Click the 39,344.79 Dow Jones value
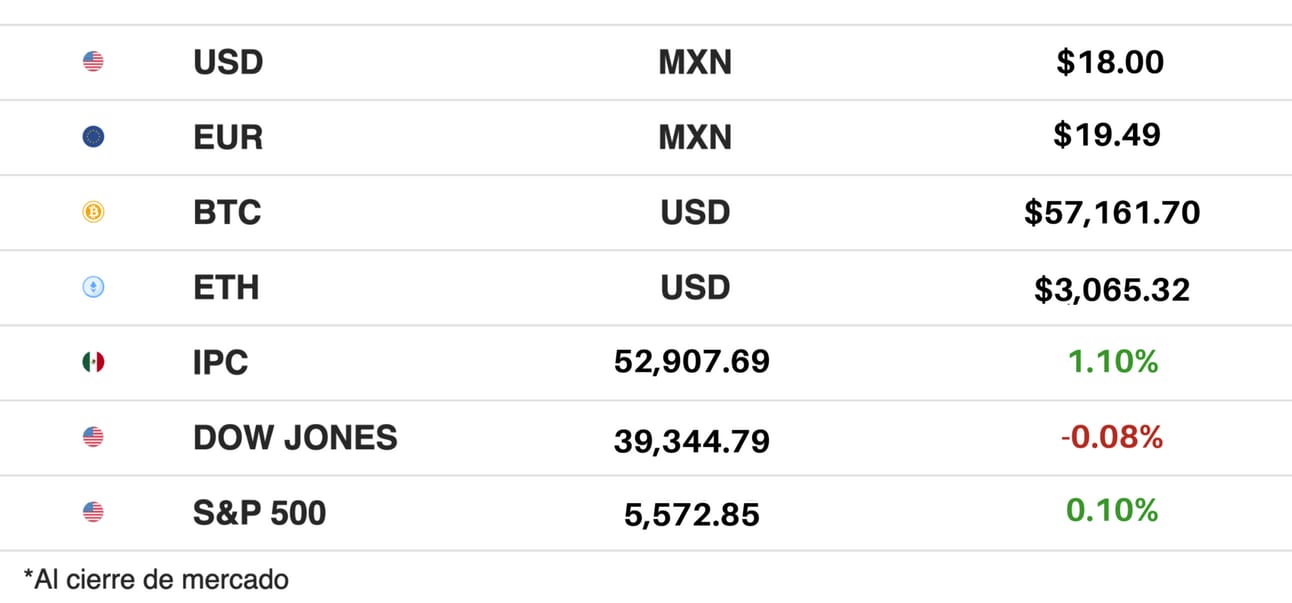 tap(692, 440)
